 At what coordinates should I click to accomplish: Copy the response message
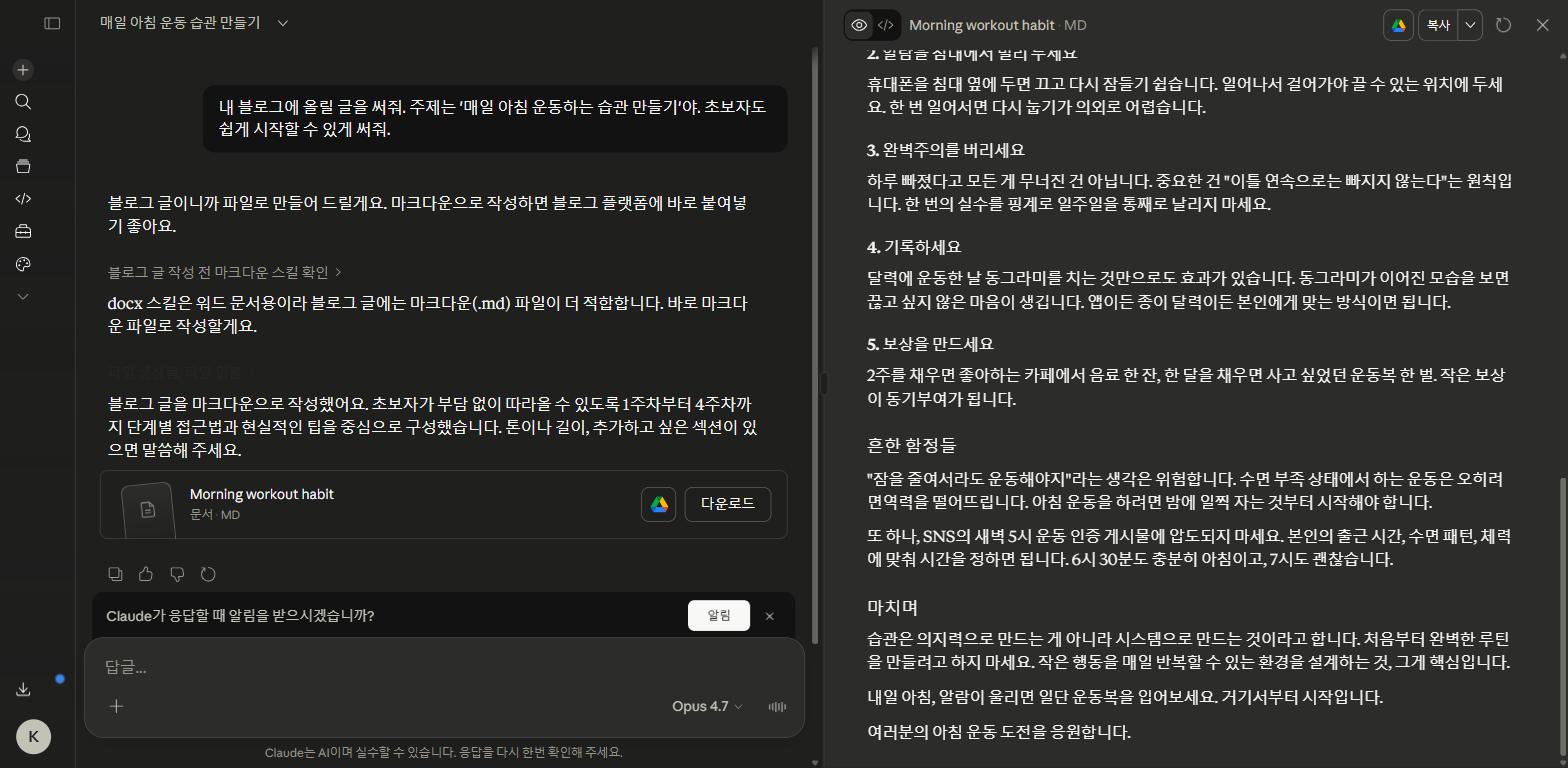pyautogui.click(x=116, y=574)
